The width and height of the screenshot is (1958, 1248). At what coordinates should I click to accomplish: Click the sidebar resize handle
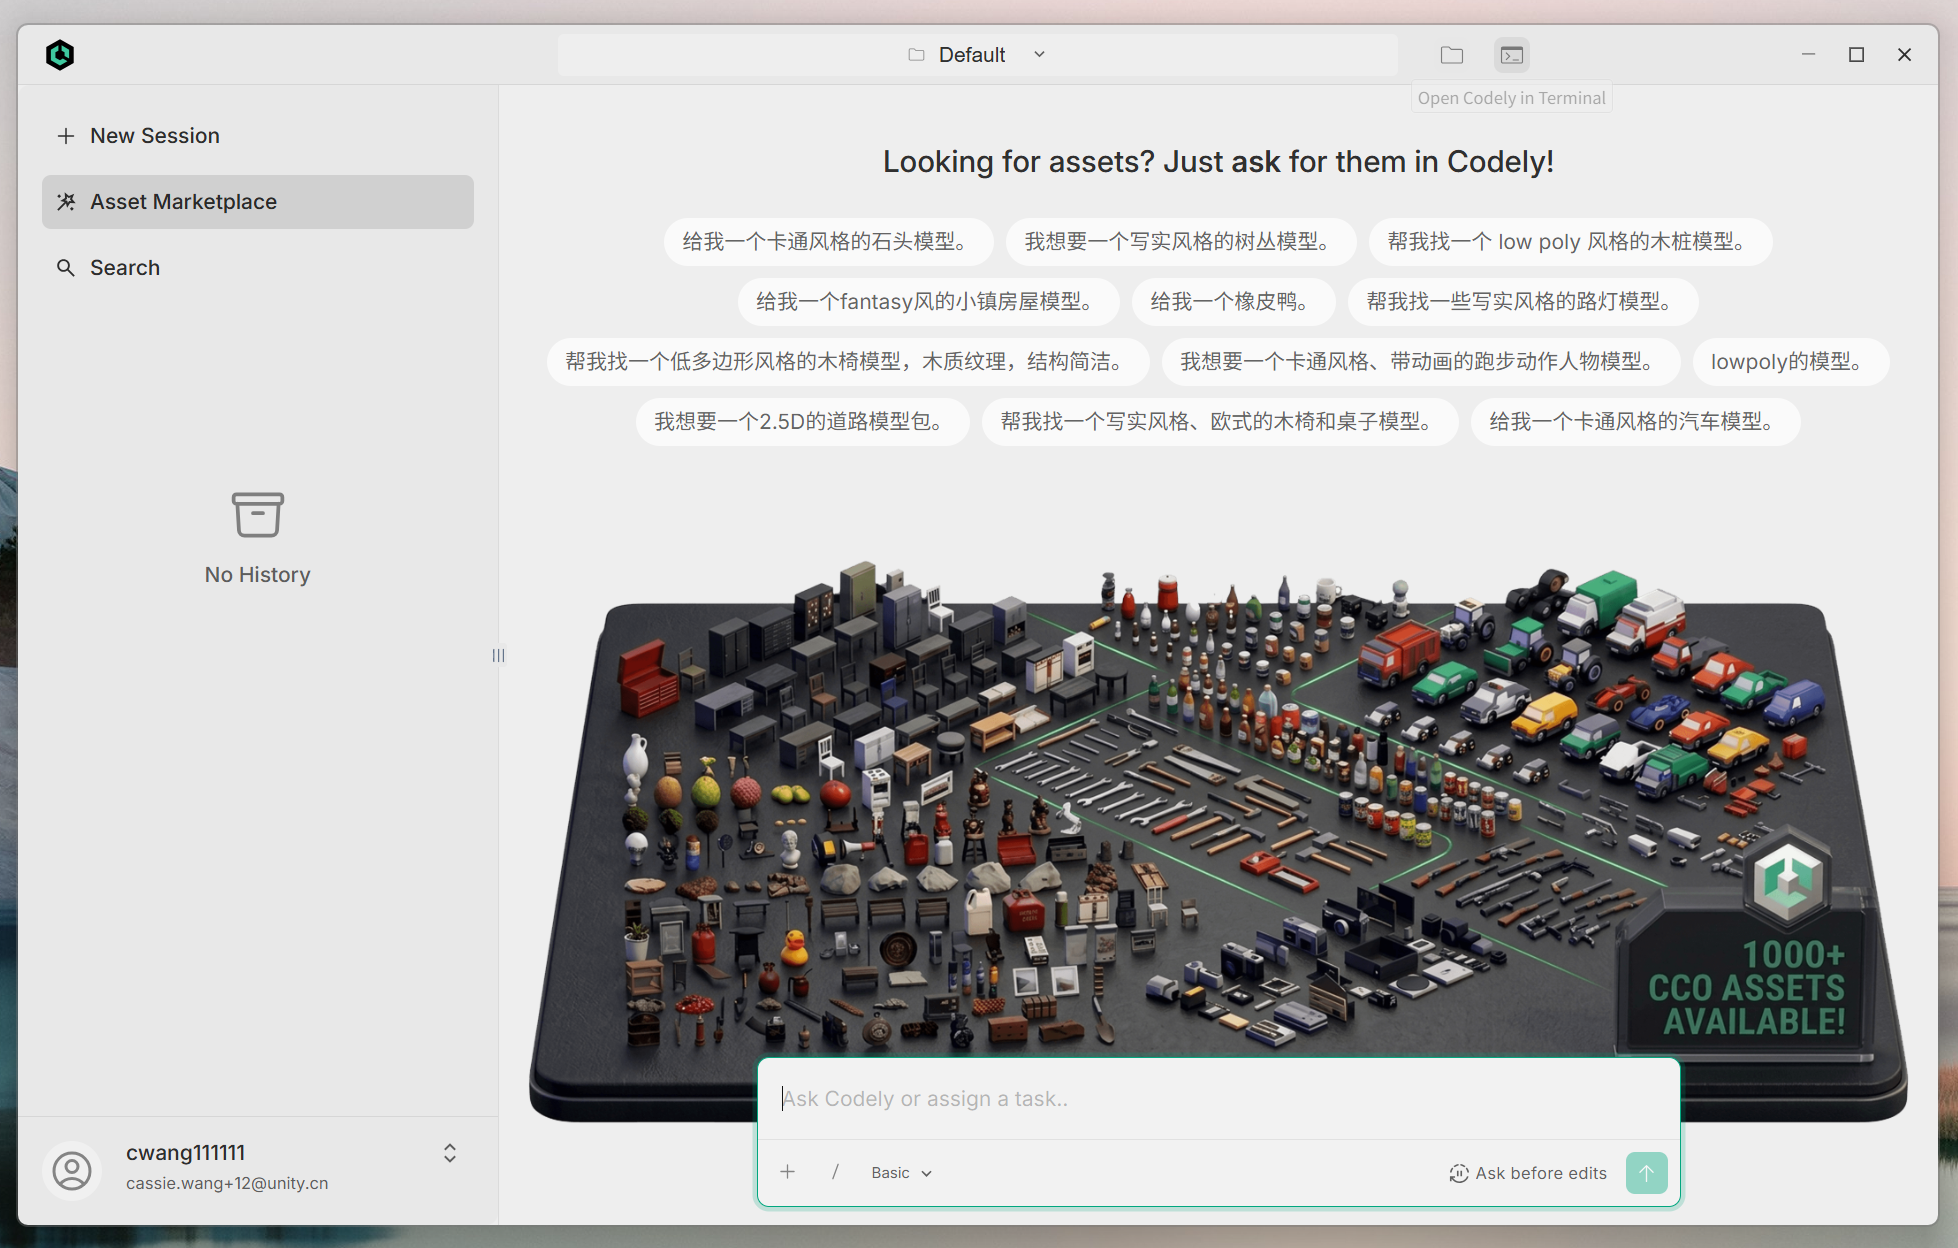point(498,656)
